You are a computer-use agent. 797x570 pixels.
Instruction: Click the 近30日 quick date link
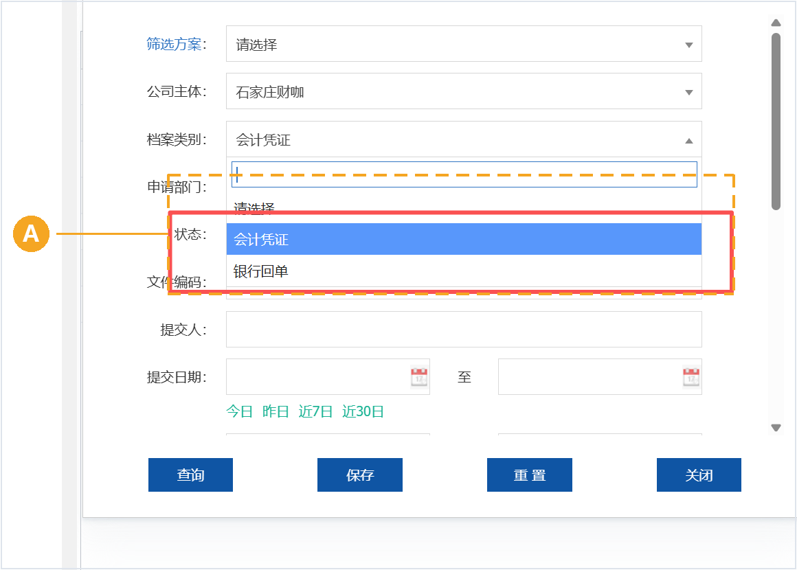363,411
